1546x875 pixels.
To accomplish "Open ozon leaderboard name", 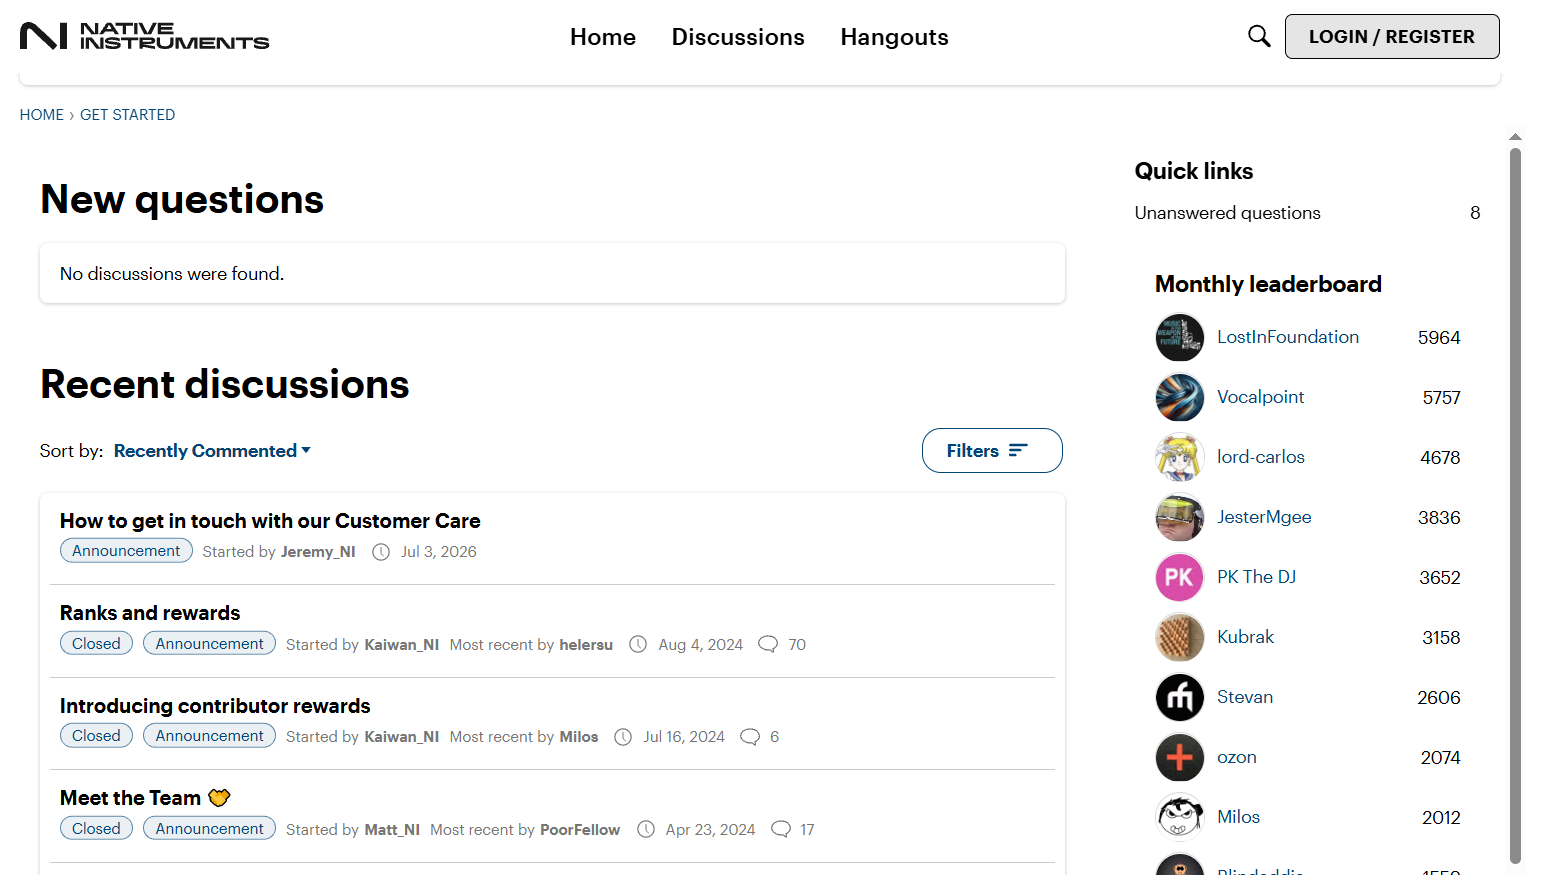I will [x=1237, y=757].
